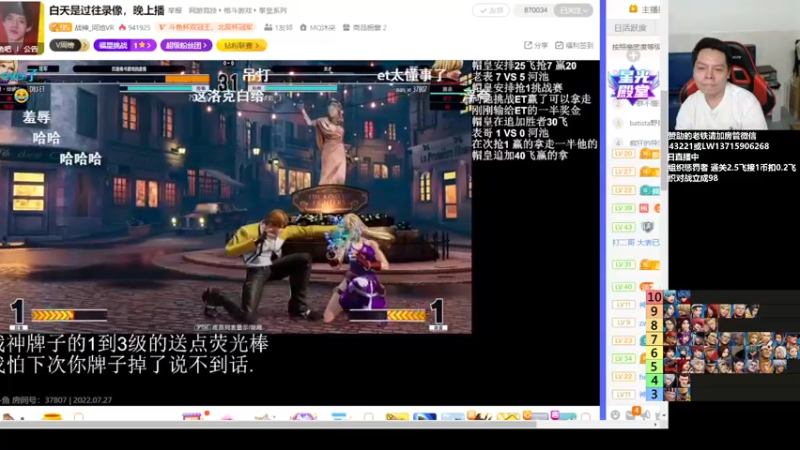The height and width of the screenshot is (450, 800).
Task: Open the 格斗游戏 category link
Action: pyautogui.click(x=238, y=10)
